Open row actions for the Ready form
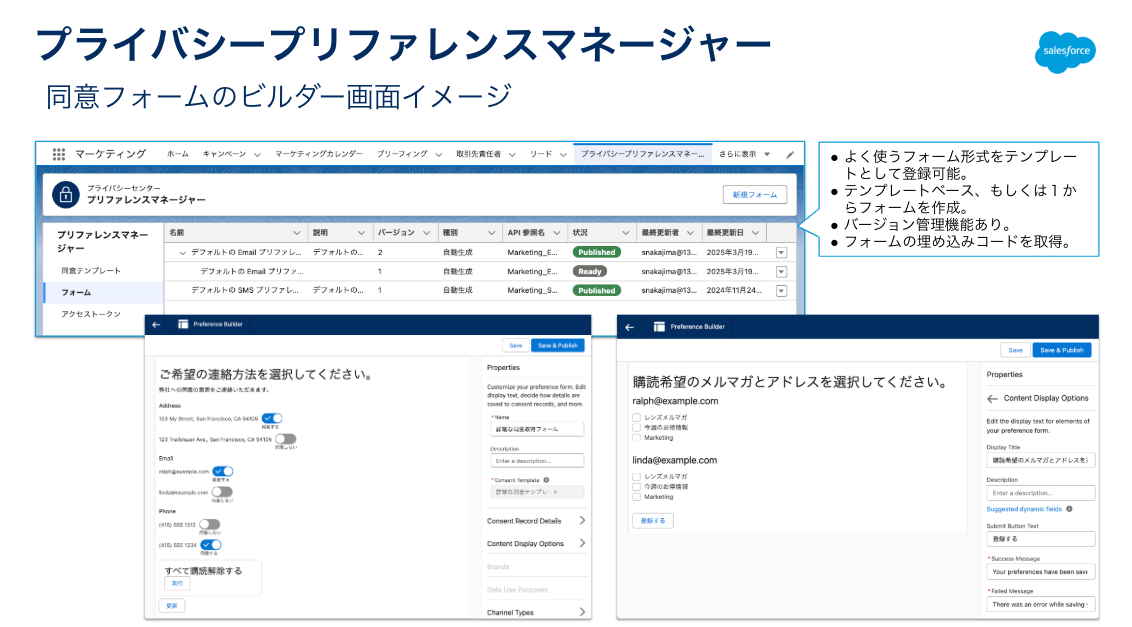Image resolution: width=1132 pixels, height=627 pixels. [781, 272]
